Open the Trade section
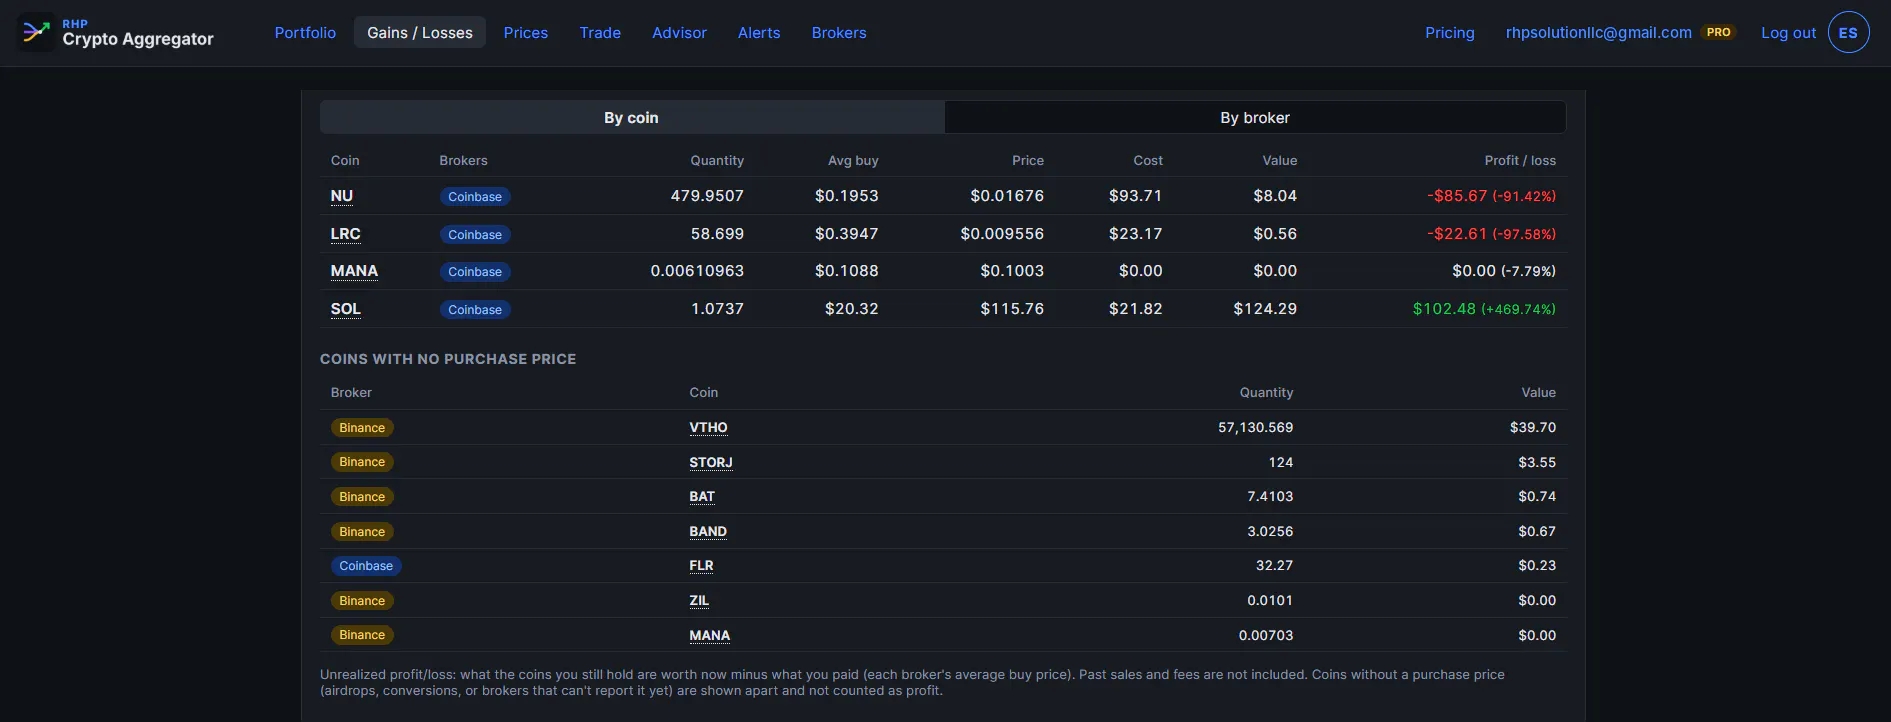1891x722 pixels. (600, 32)
